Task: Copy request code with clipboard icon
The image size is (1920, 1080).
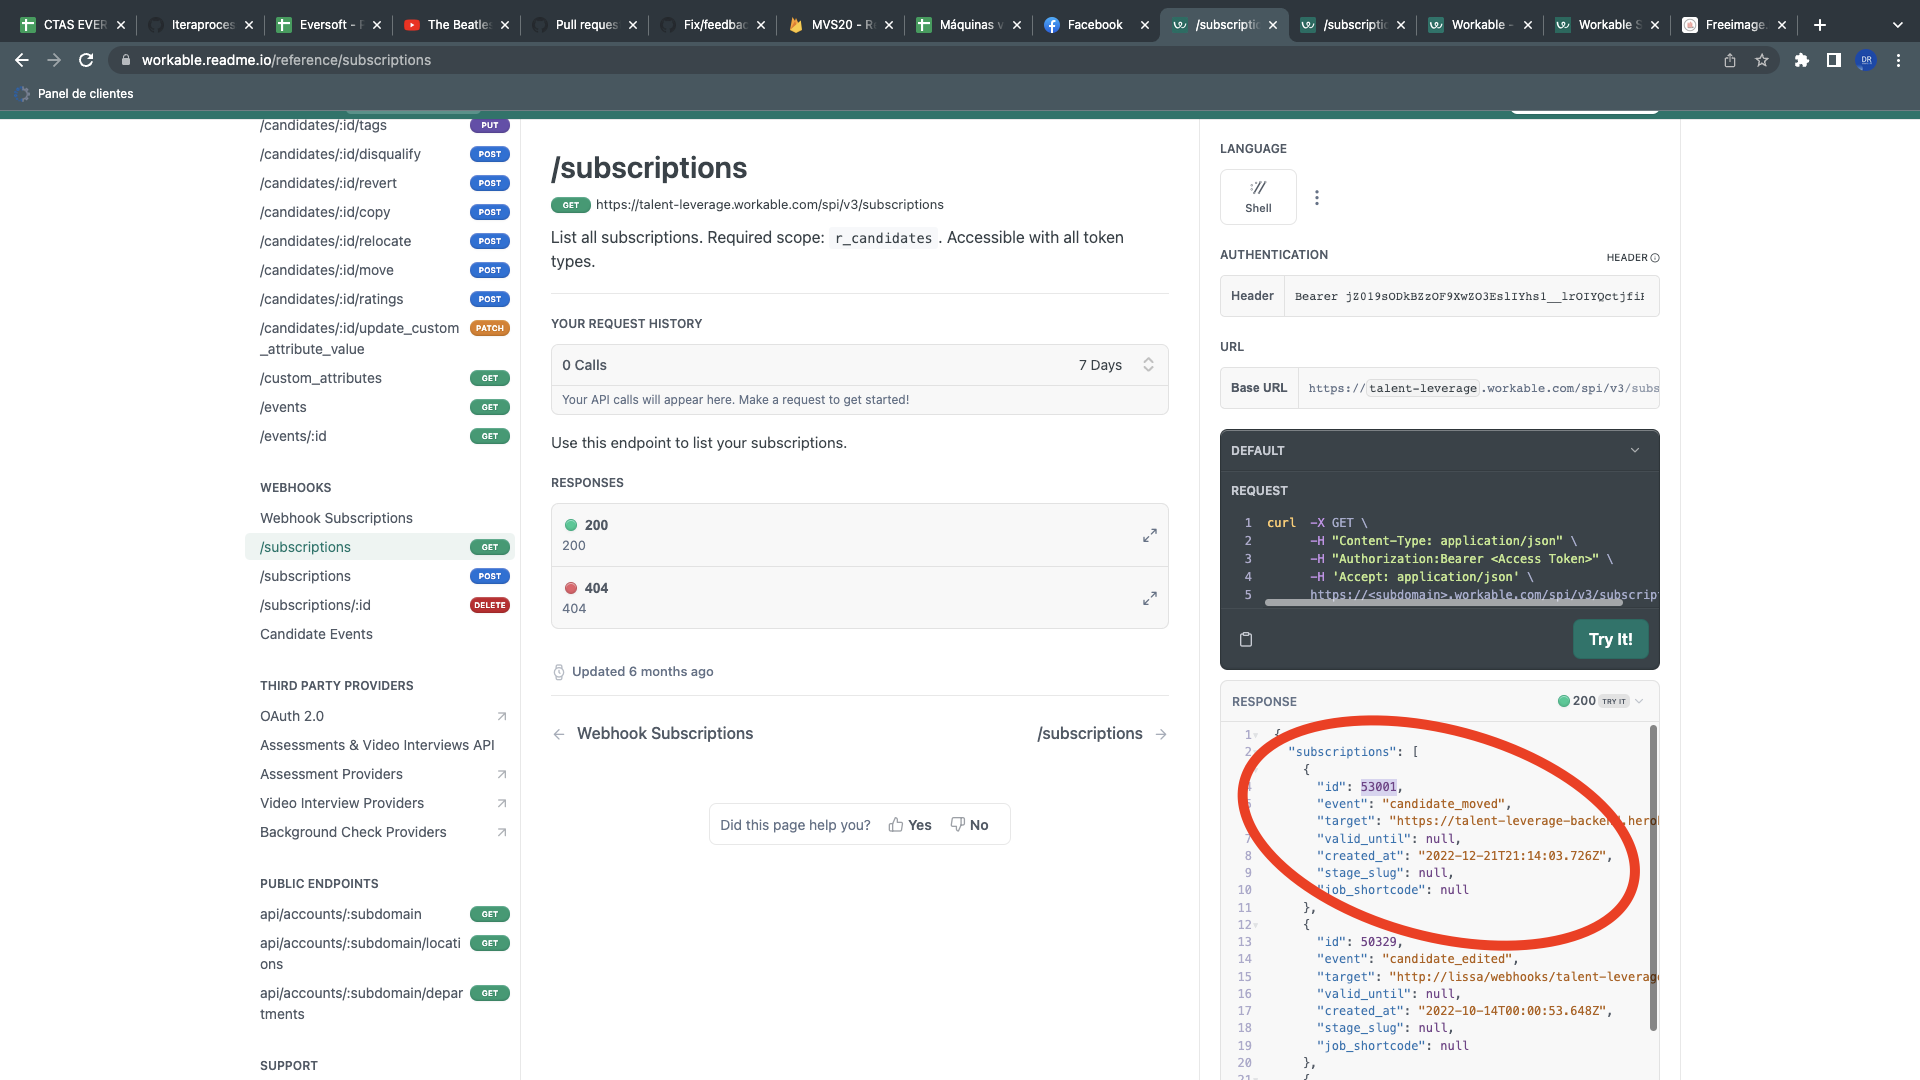Action: tap(1246, 639)
